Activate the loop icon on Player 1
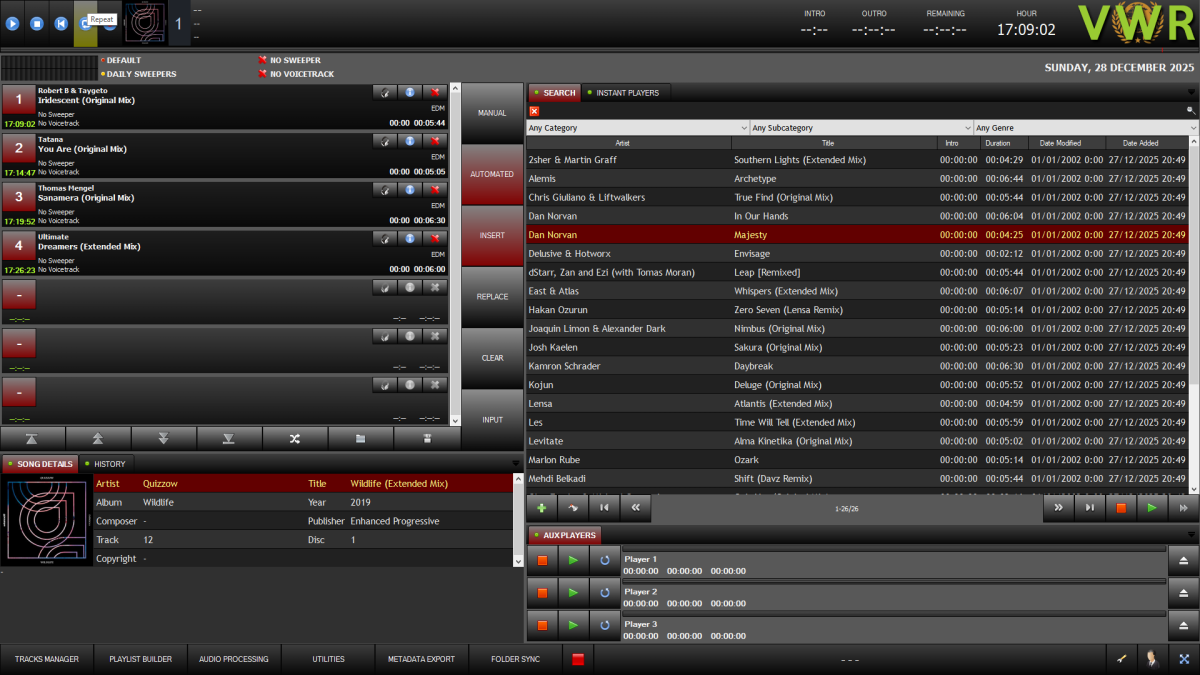The image size is (1200, 675). point(603,560)
